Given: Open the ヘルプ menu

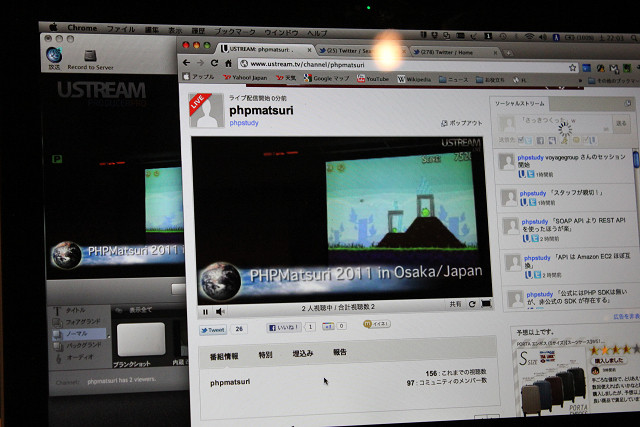Looking at the screenshot, I should 317,33.
